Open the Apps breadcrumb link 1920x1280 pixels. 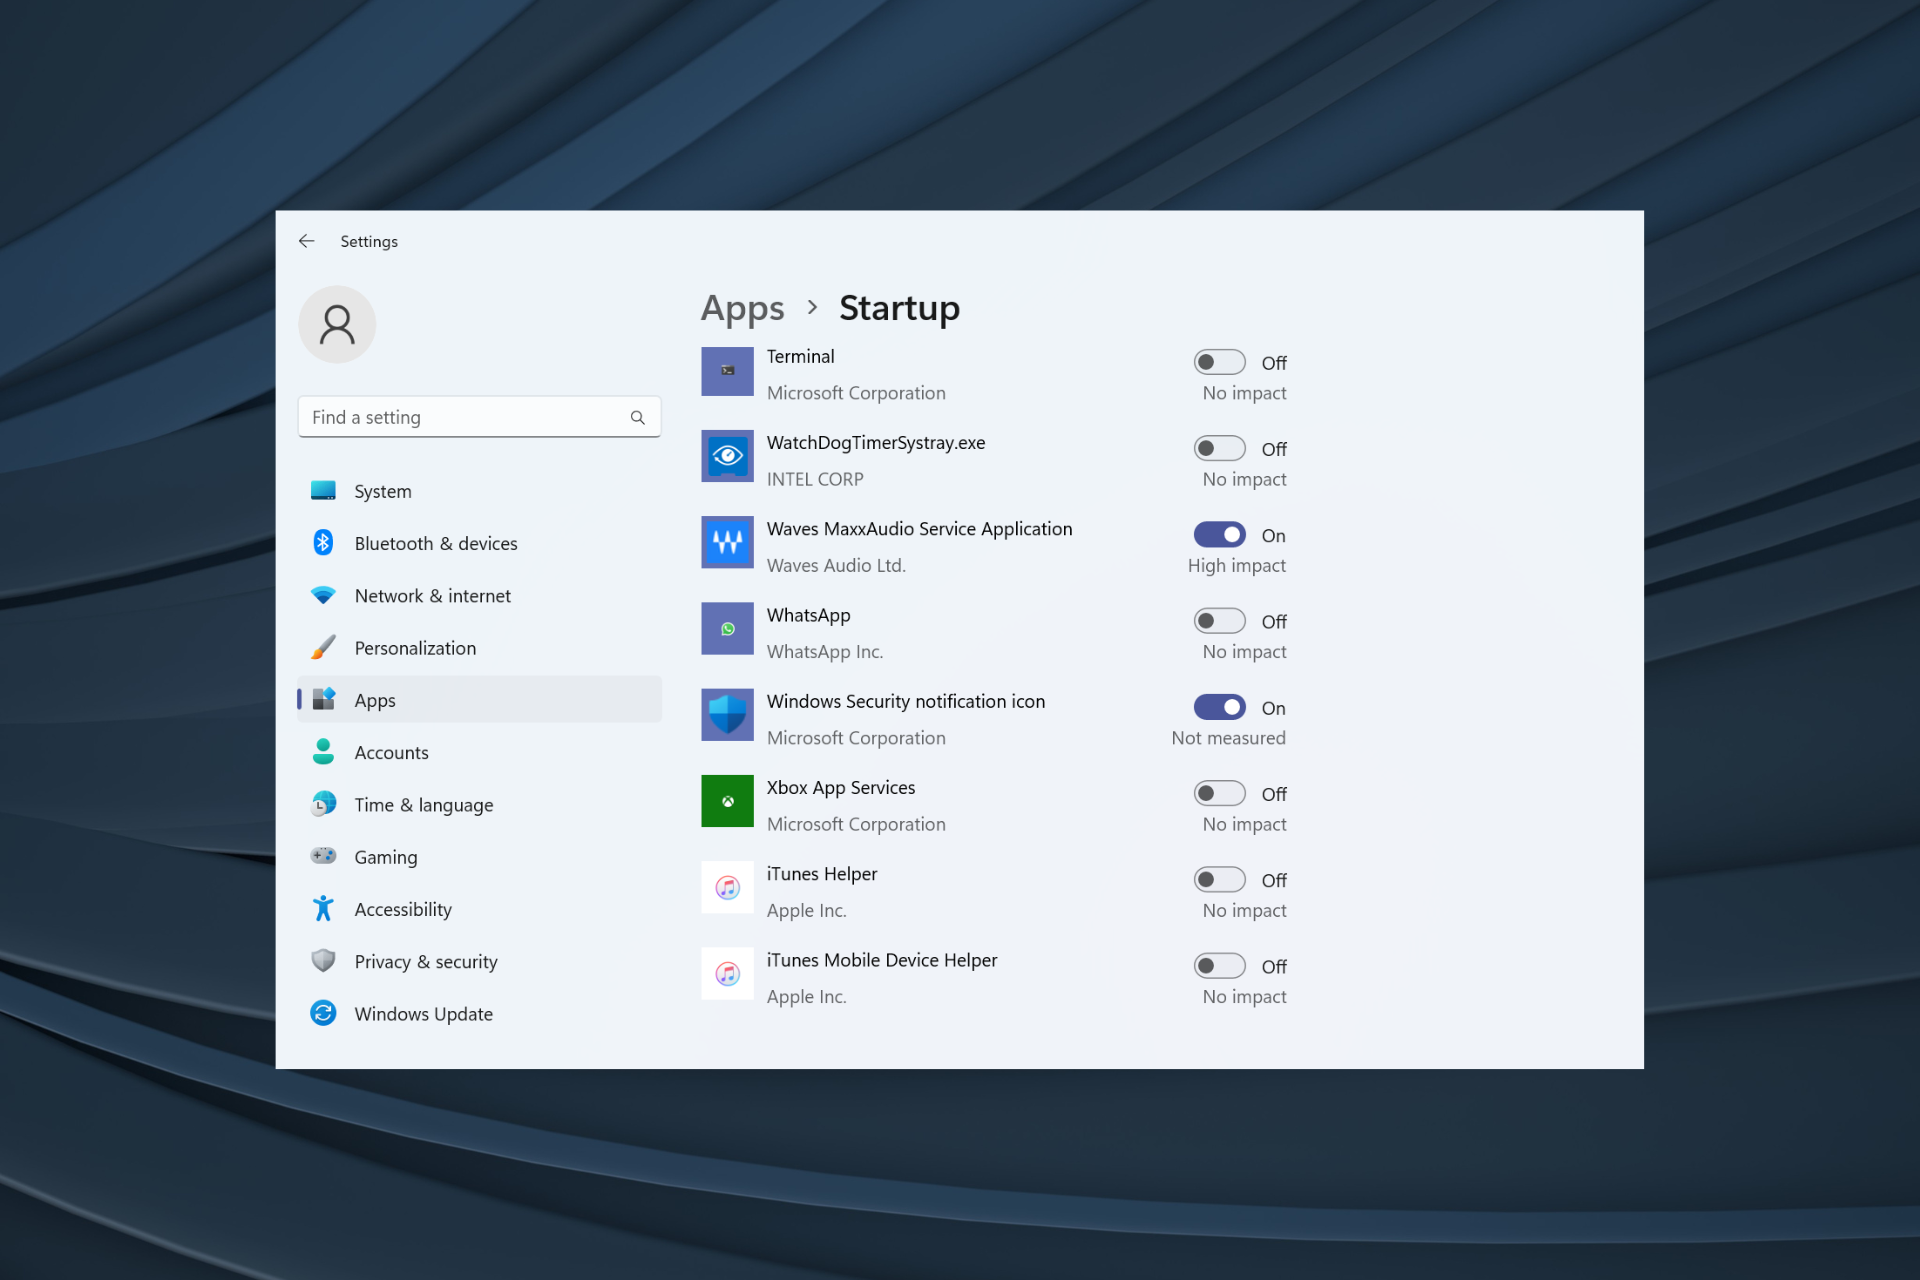click(x=742, y=308)
